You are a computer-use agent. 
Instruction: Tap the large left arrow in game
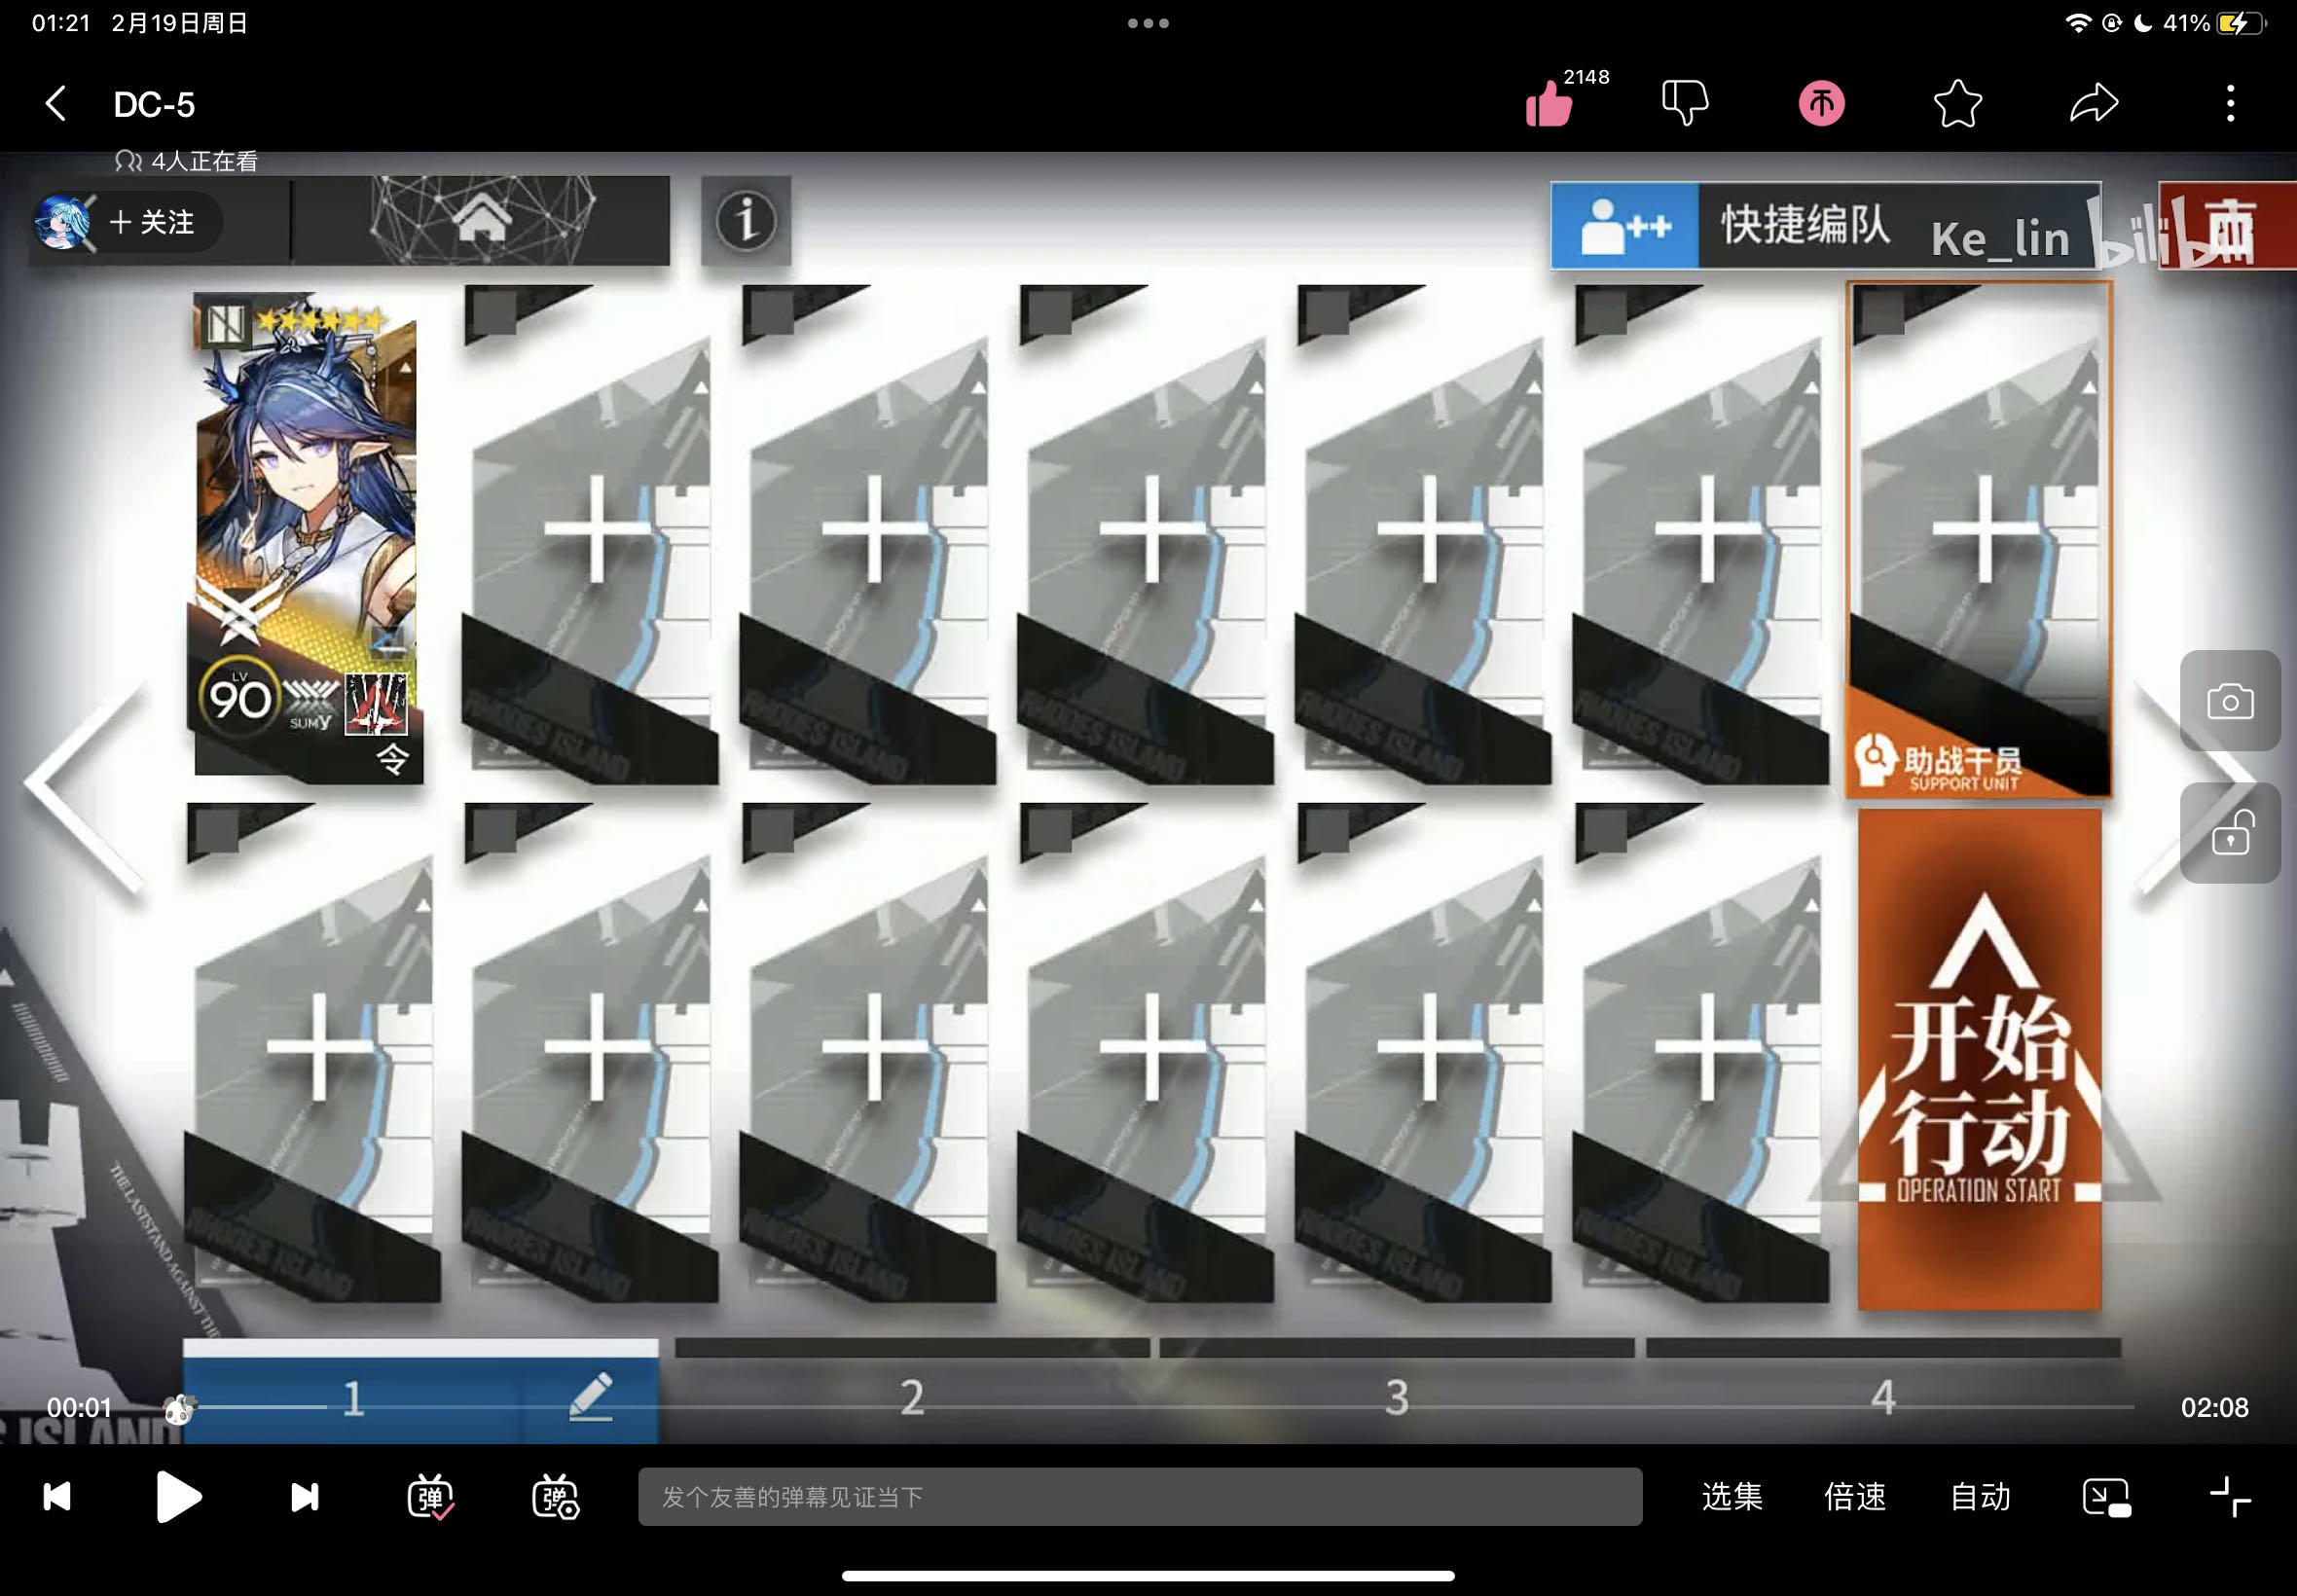coord(85,785)
